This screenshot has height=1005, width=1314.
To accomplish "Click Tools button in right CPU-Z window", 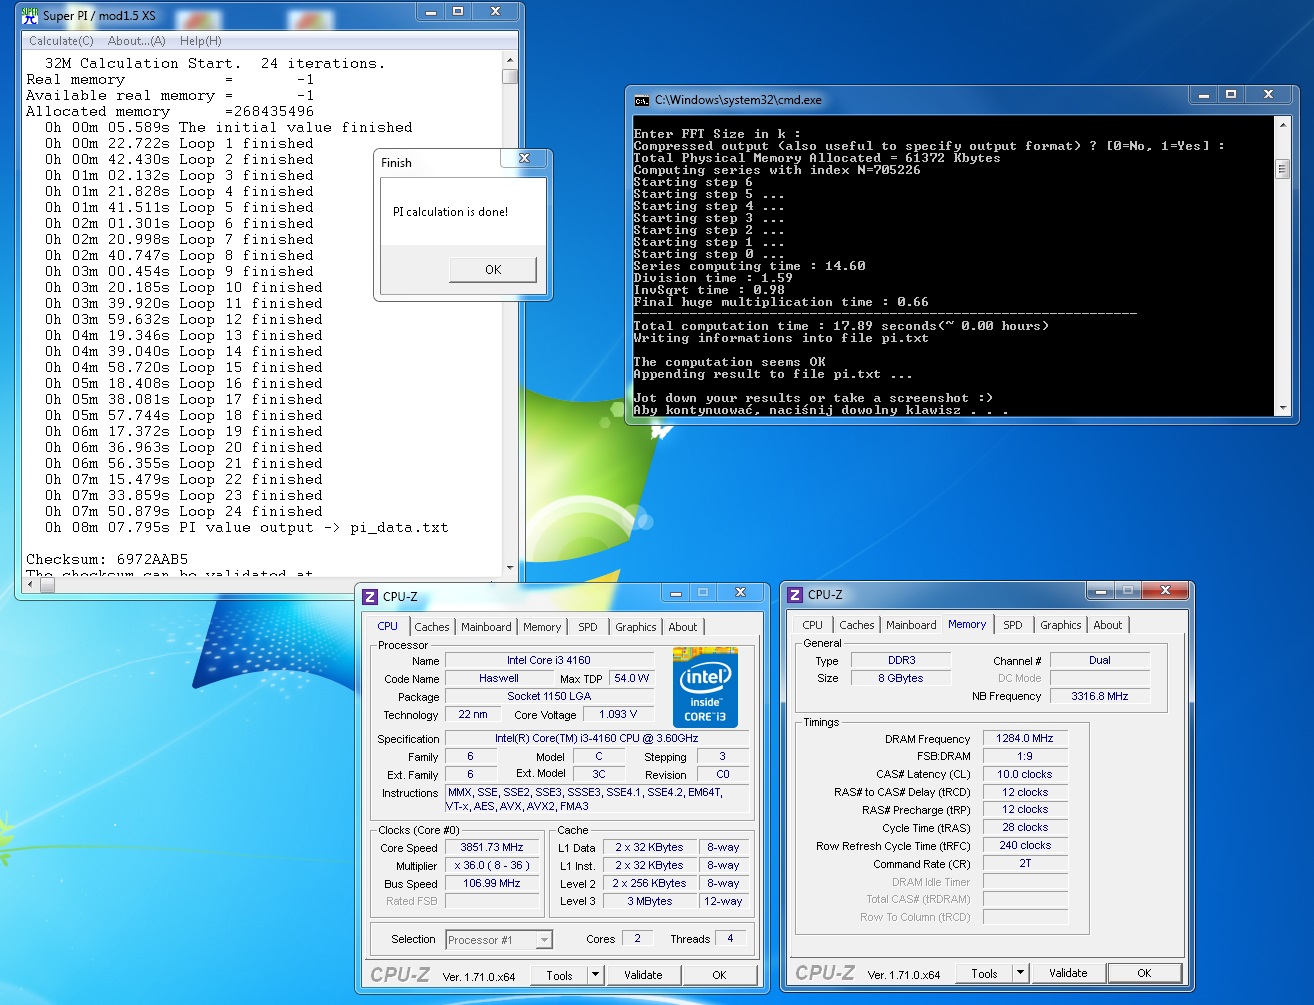I will [x=985, y=973].
